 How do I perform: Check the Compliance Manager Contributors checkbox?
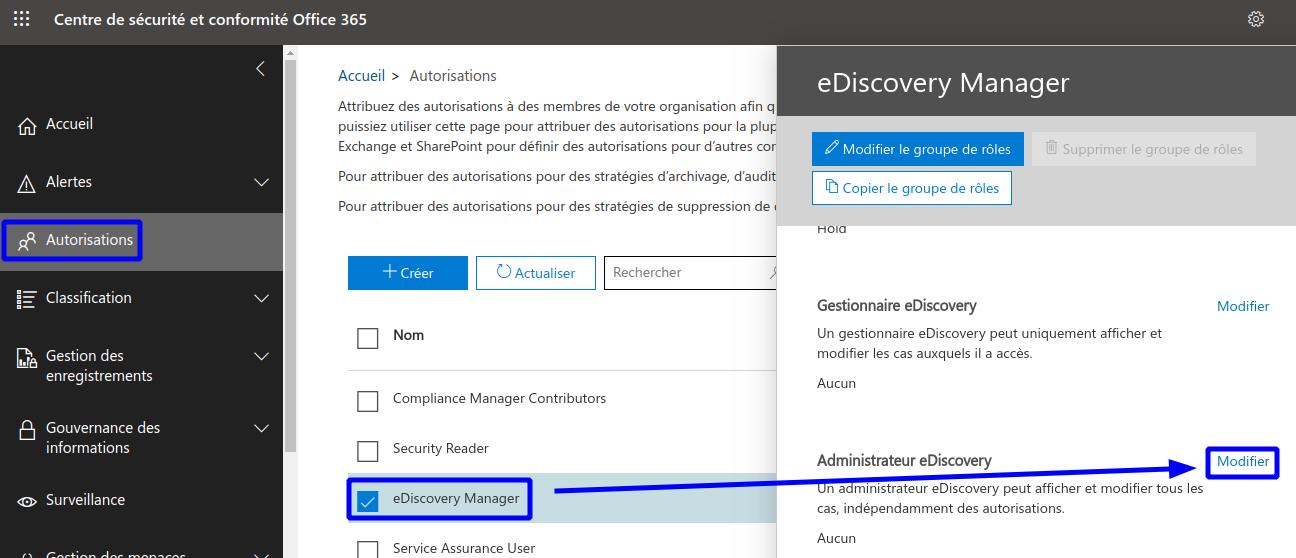(368, 401)
